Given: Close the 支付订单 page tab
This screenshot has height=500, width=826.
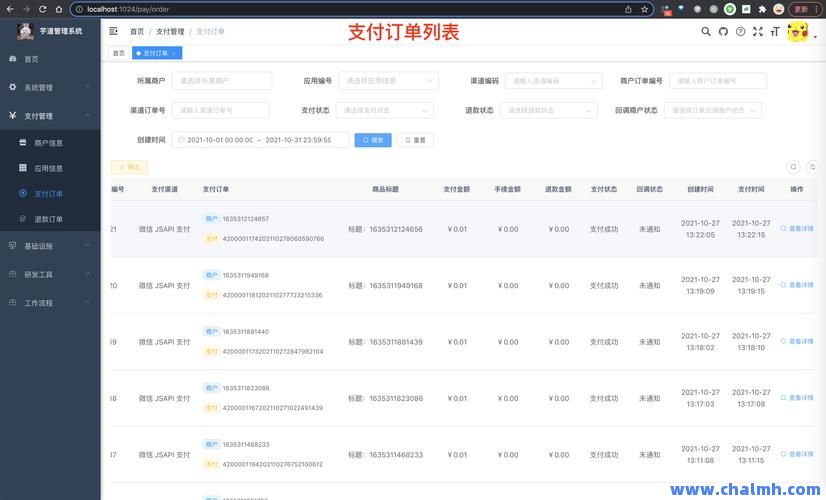Looking at the screenshot, I should [174, 53].
